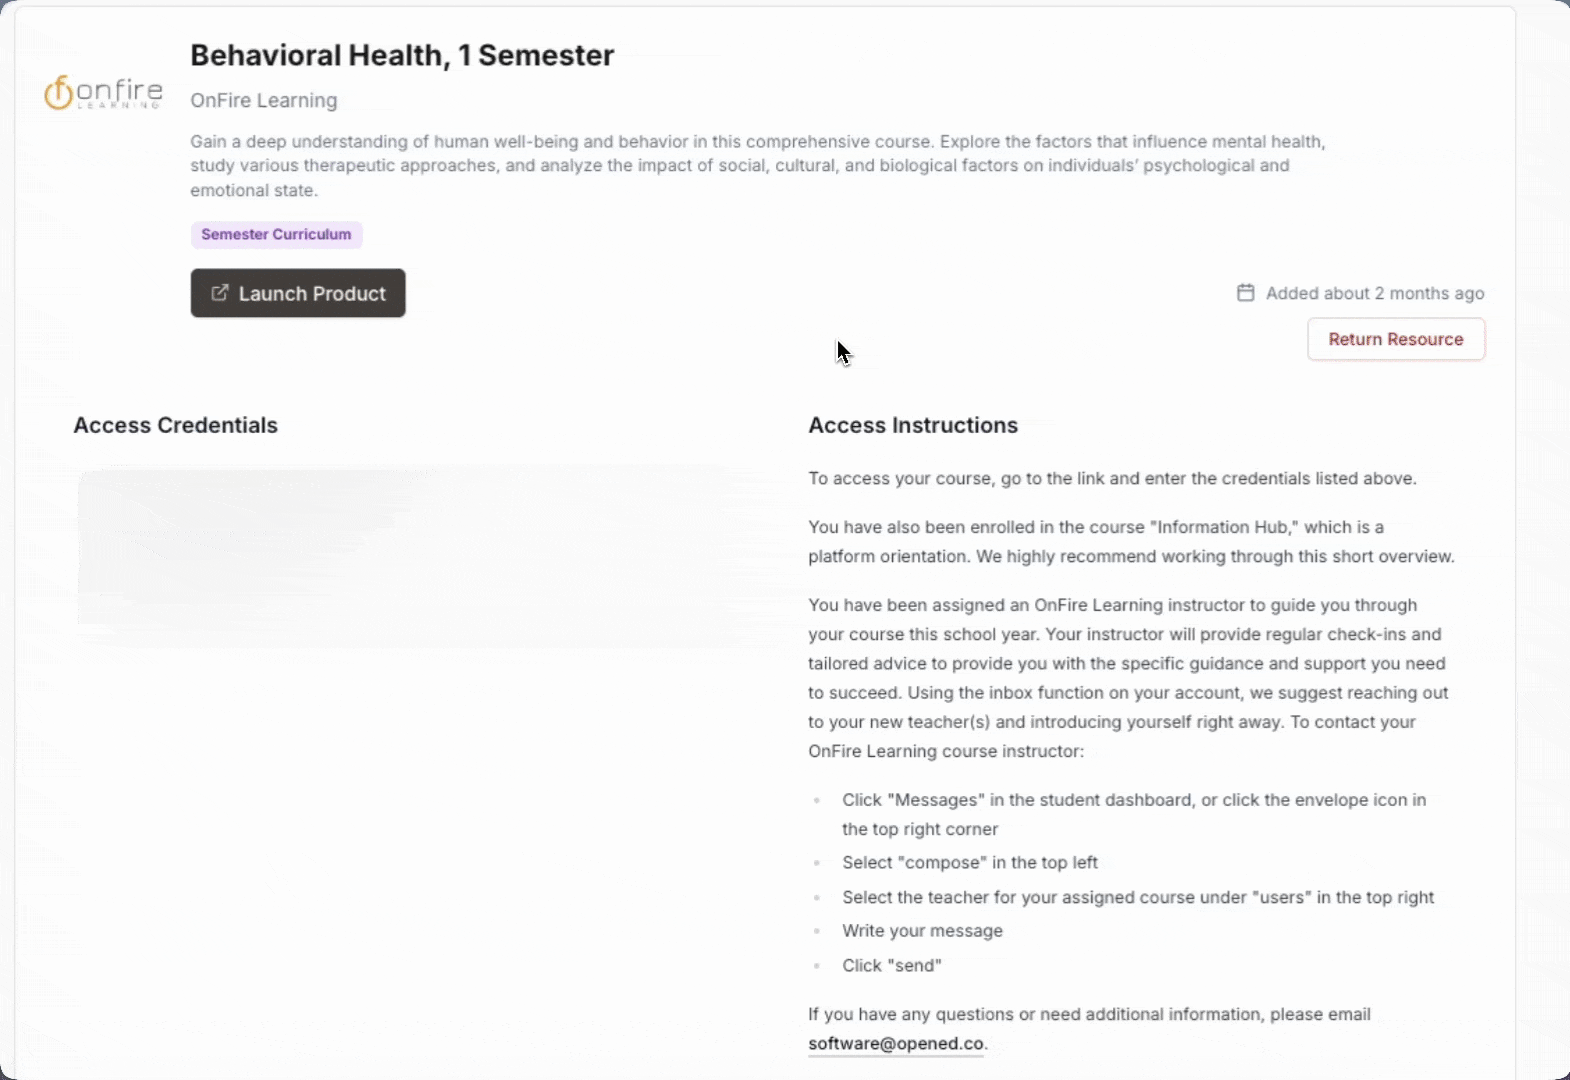
Task: Click the Behavioral Health, 1 Semester title
Action: (402, 55)
